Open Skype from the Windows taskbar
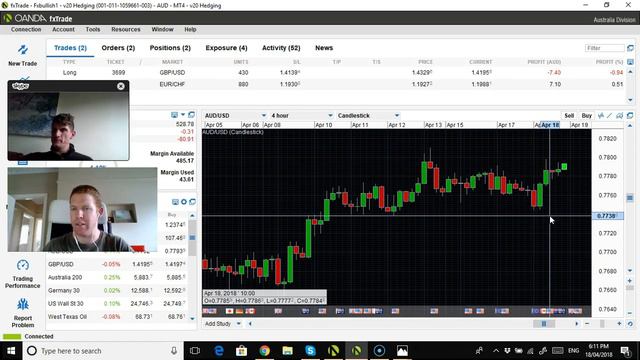This screenshot has height=360, width=640. click(310, 351)
